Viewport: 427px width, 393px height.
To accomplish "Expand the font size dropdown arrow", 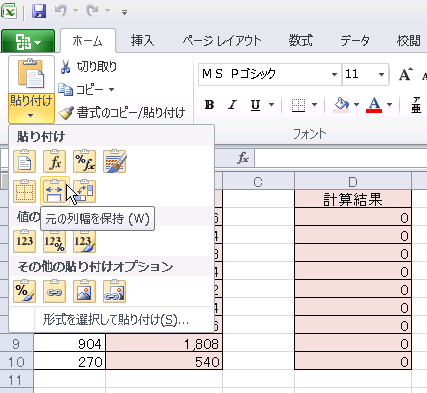I will pos(381,74).
